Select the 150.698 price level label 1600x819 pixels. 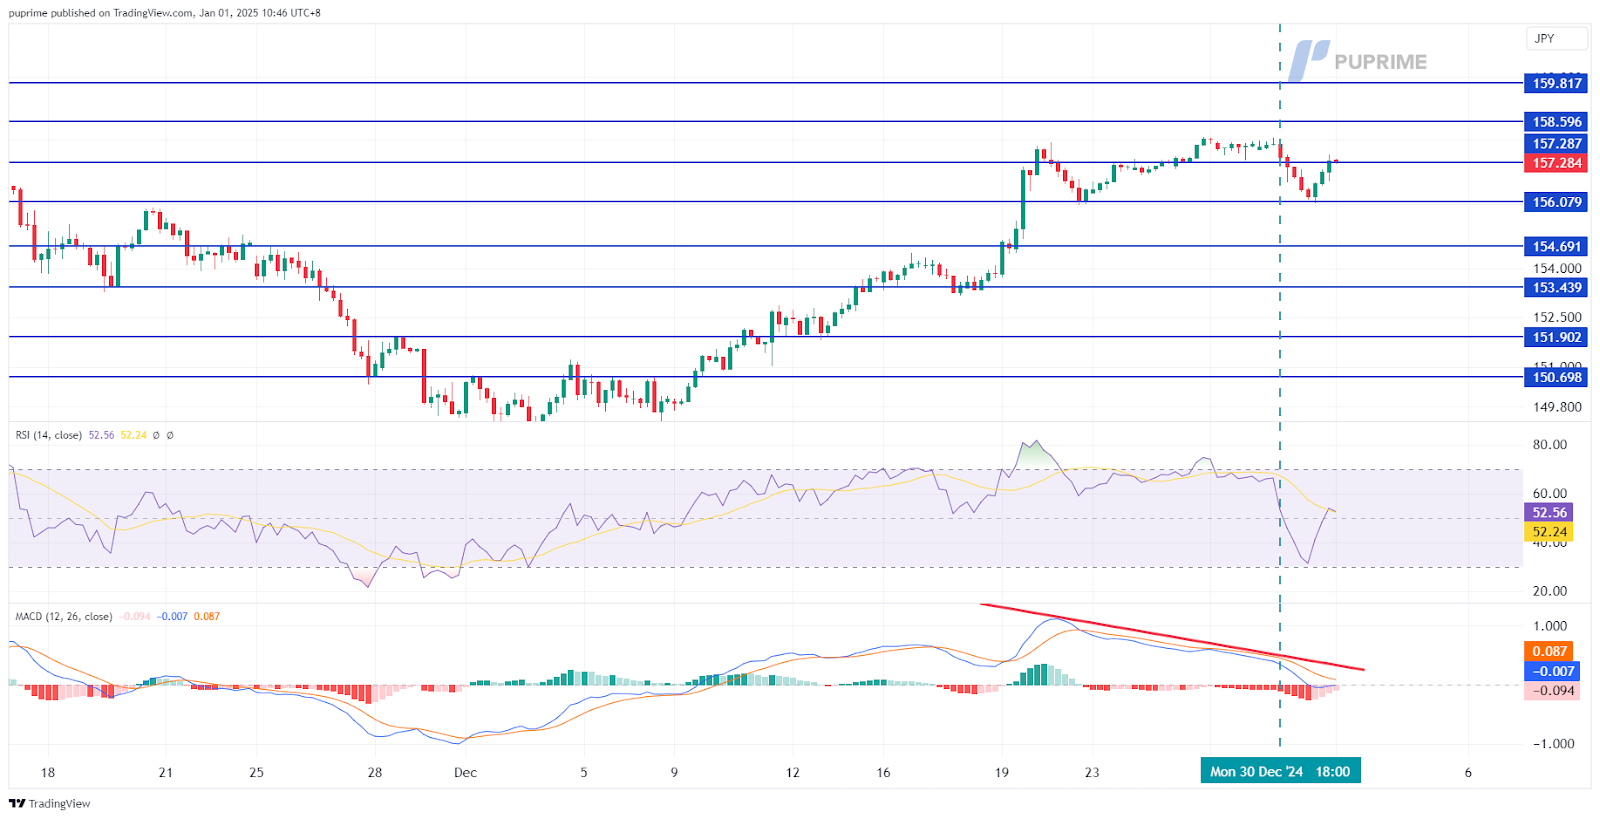tap(1555, 377)
